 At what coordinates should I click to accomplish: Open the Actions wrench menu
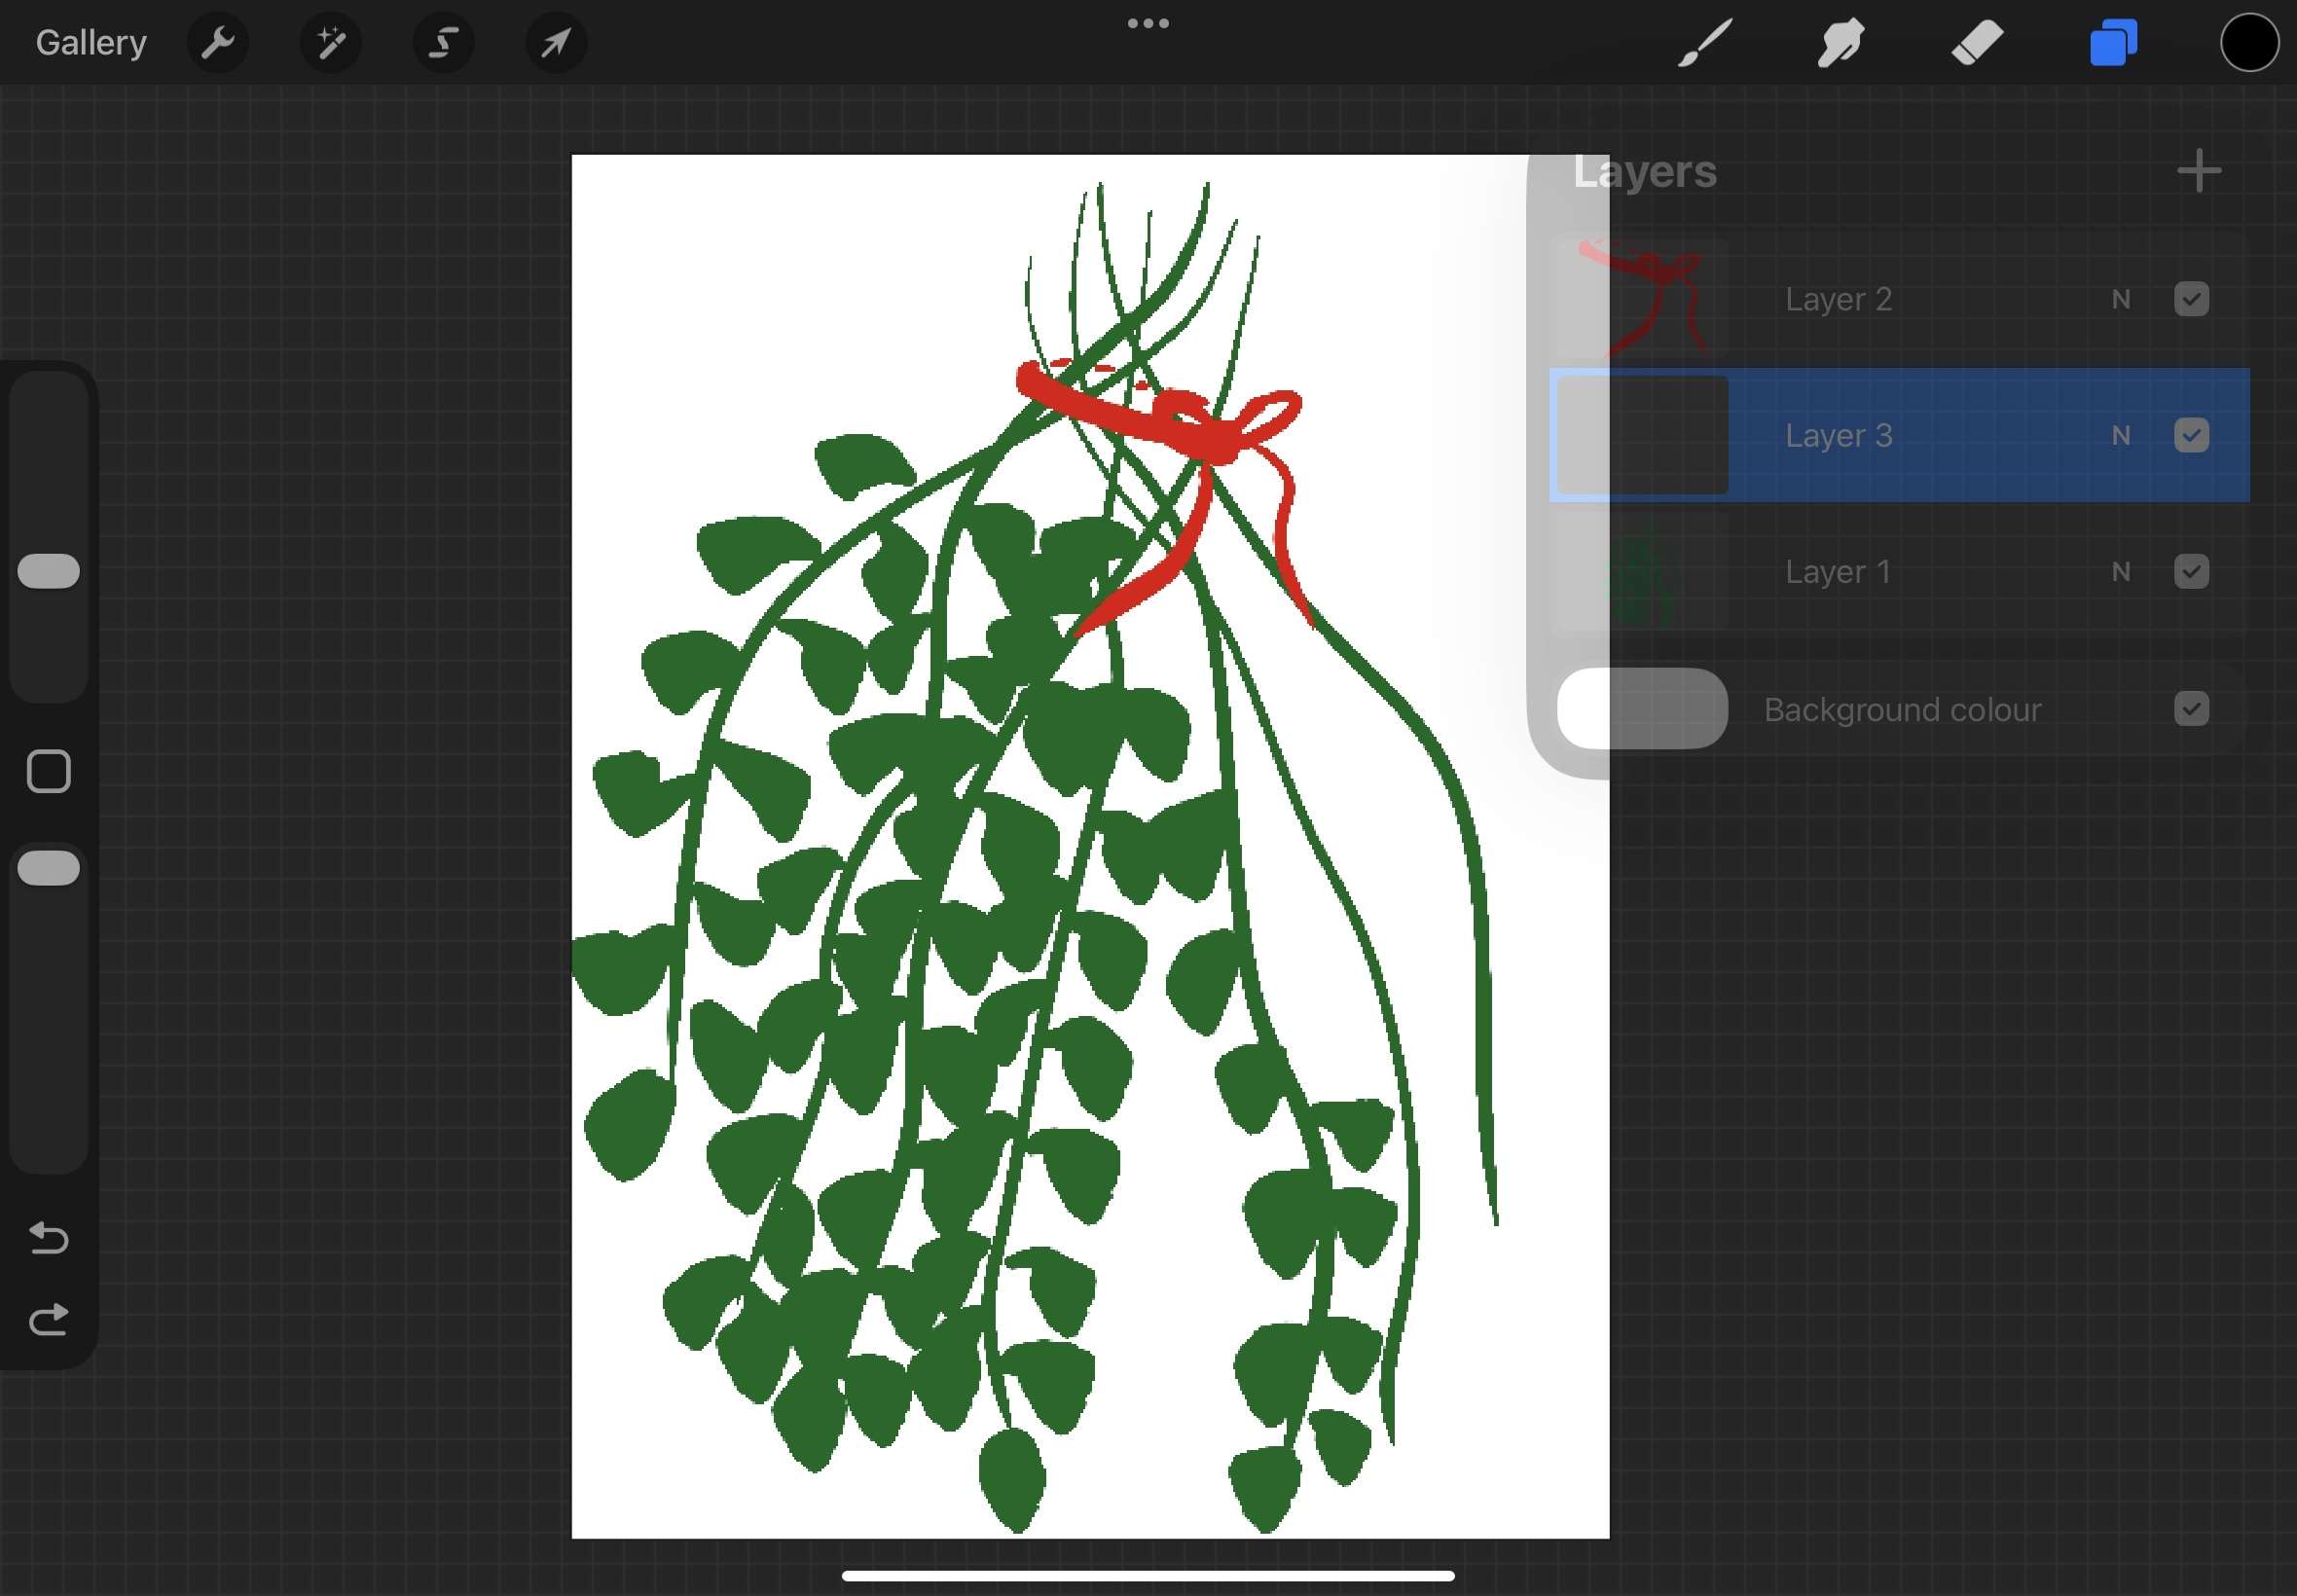point(217,43)
